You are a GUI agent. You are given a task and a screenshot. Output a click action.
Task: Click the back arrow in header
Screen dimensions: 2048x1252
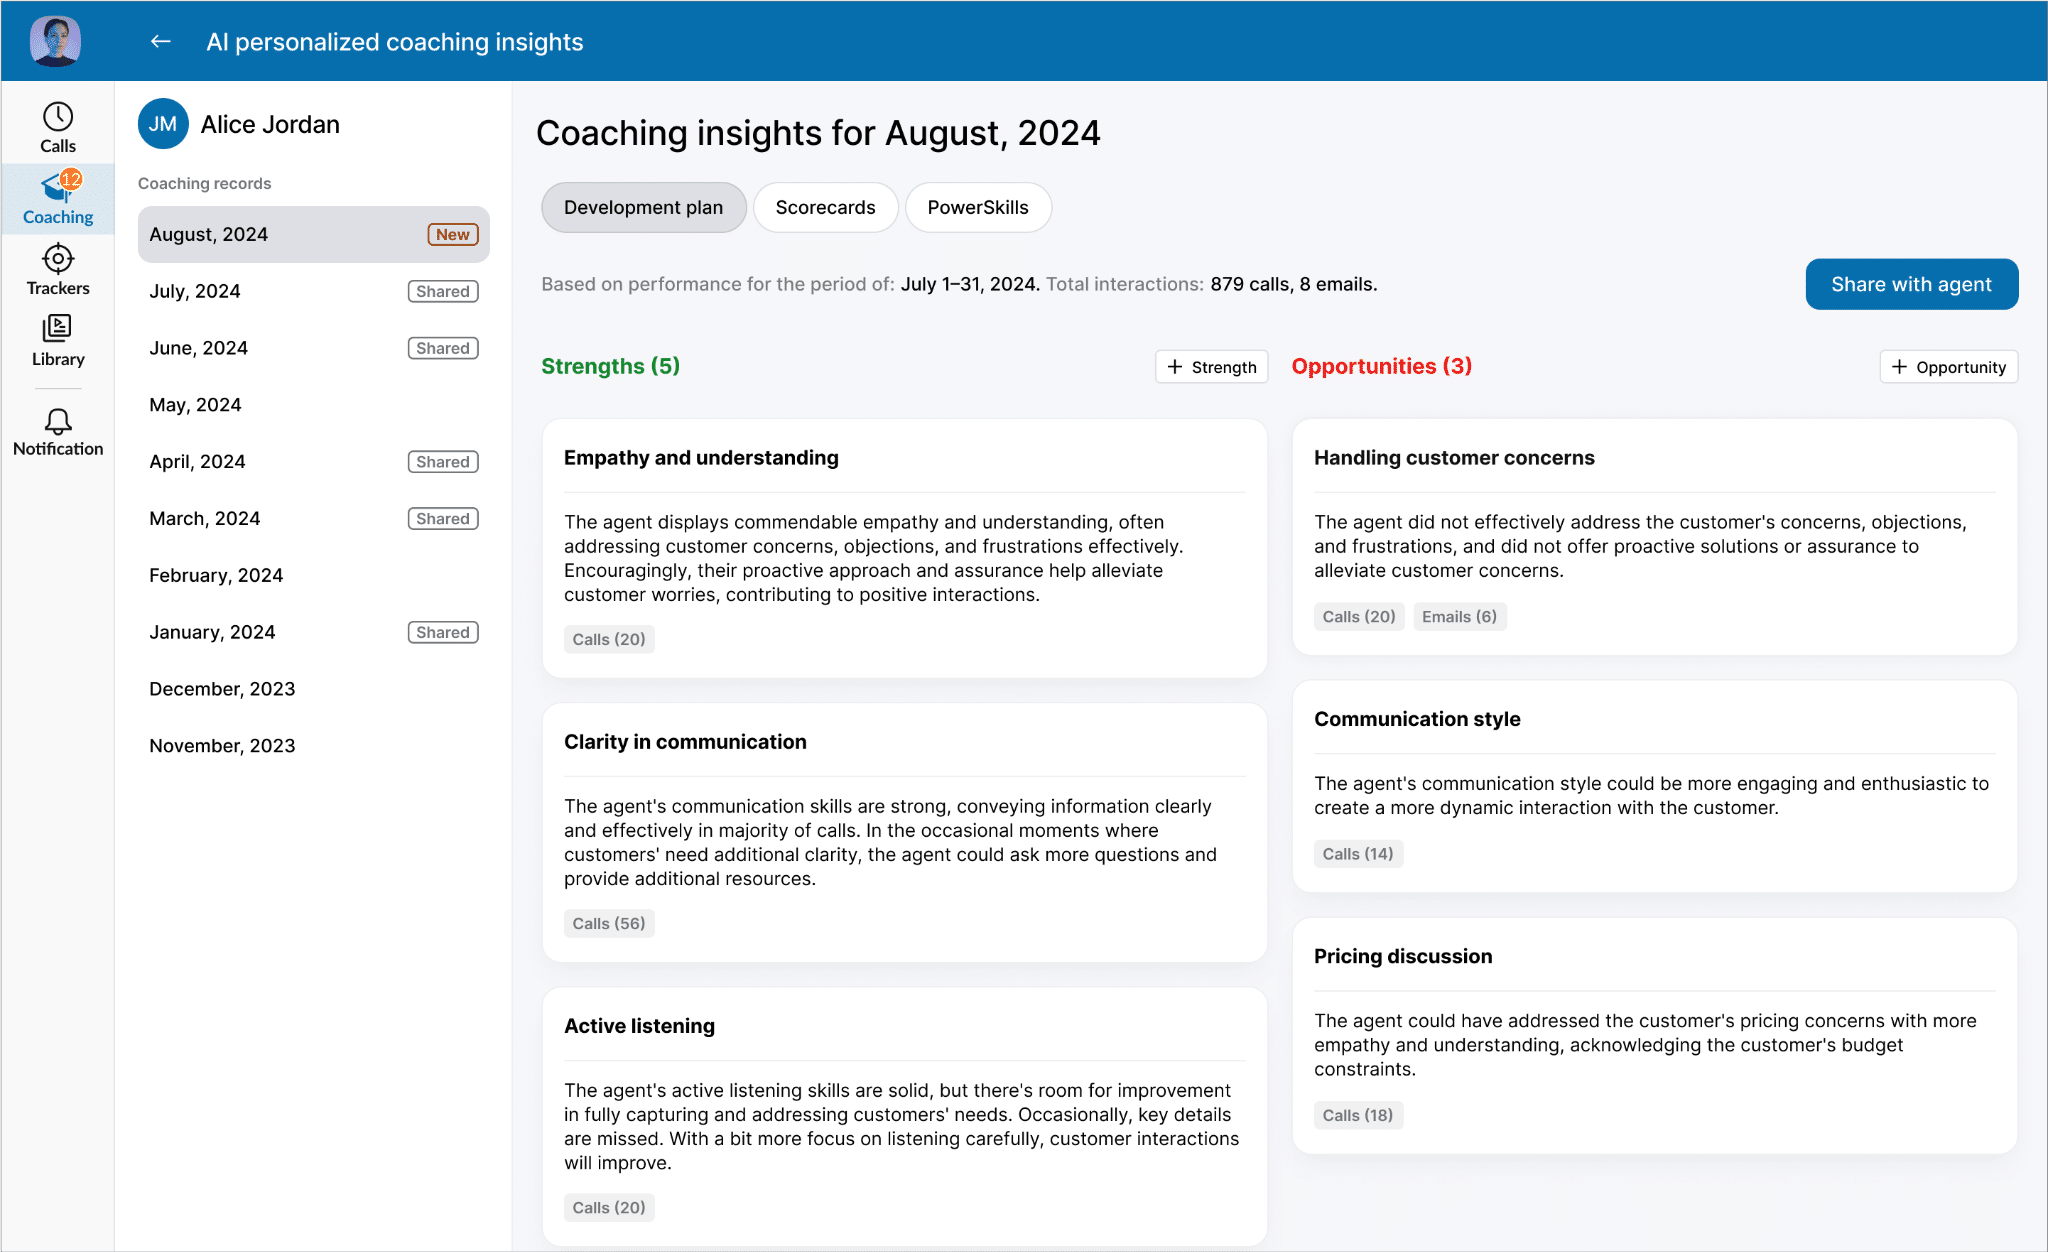(160, 42)
